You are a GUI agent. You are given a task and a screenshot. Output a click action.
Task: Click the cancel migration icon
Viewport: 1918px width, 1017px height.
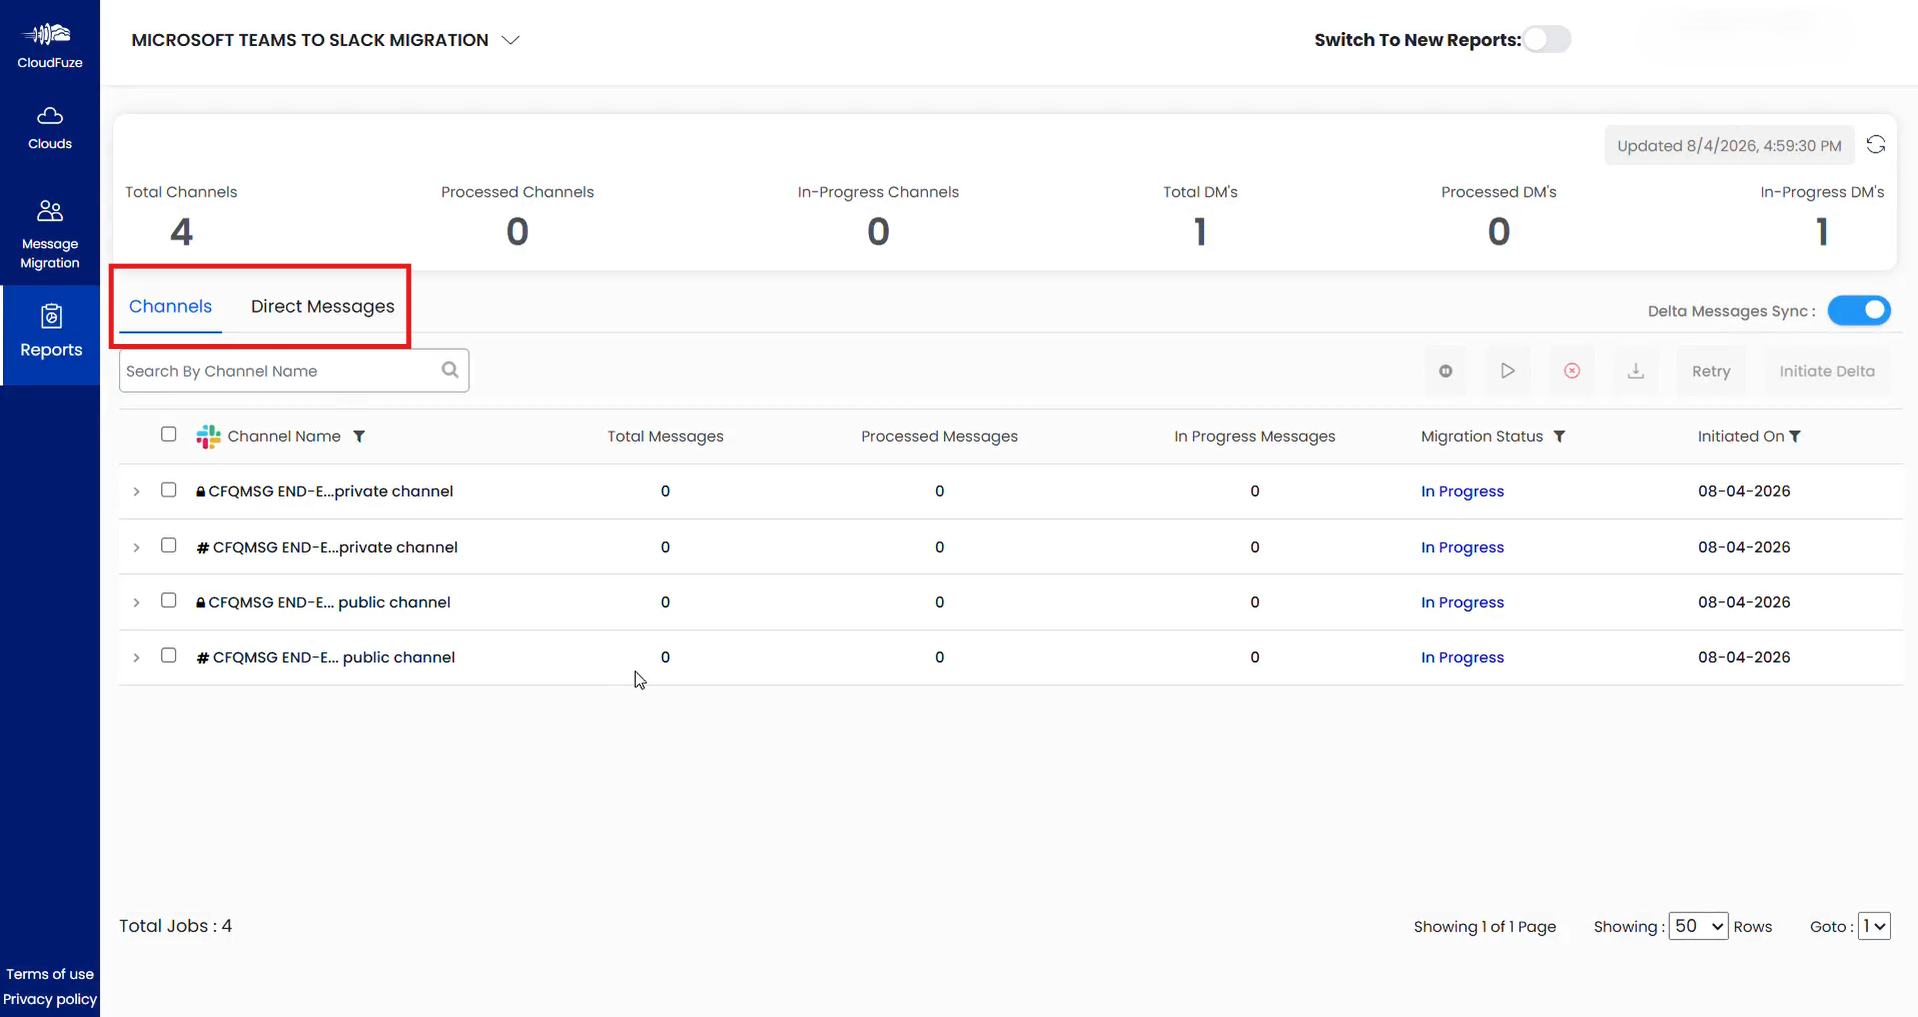click(1572, 371)
